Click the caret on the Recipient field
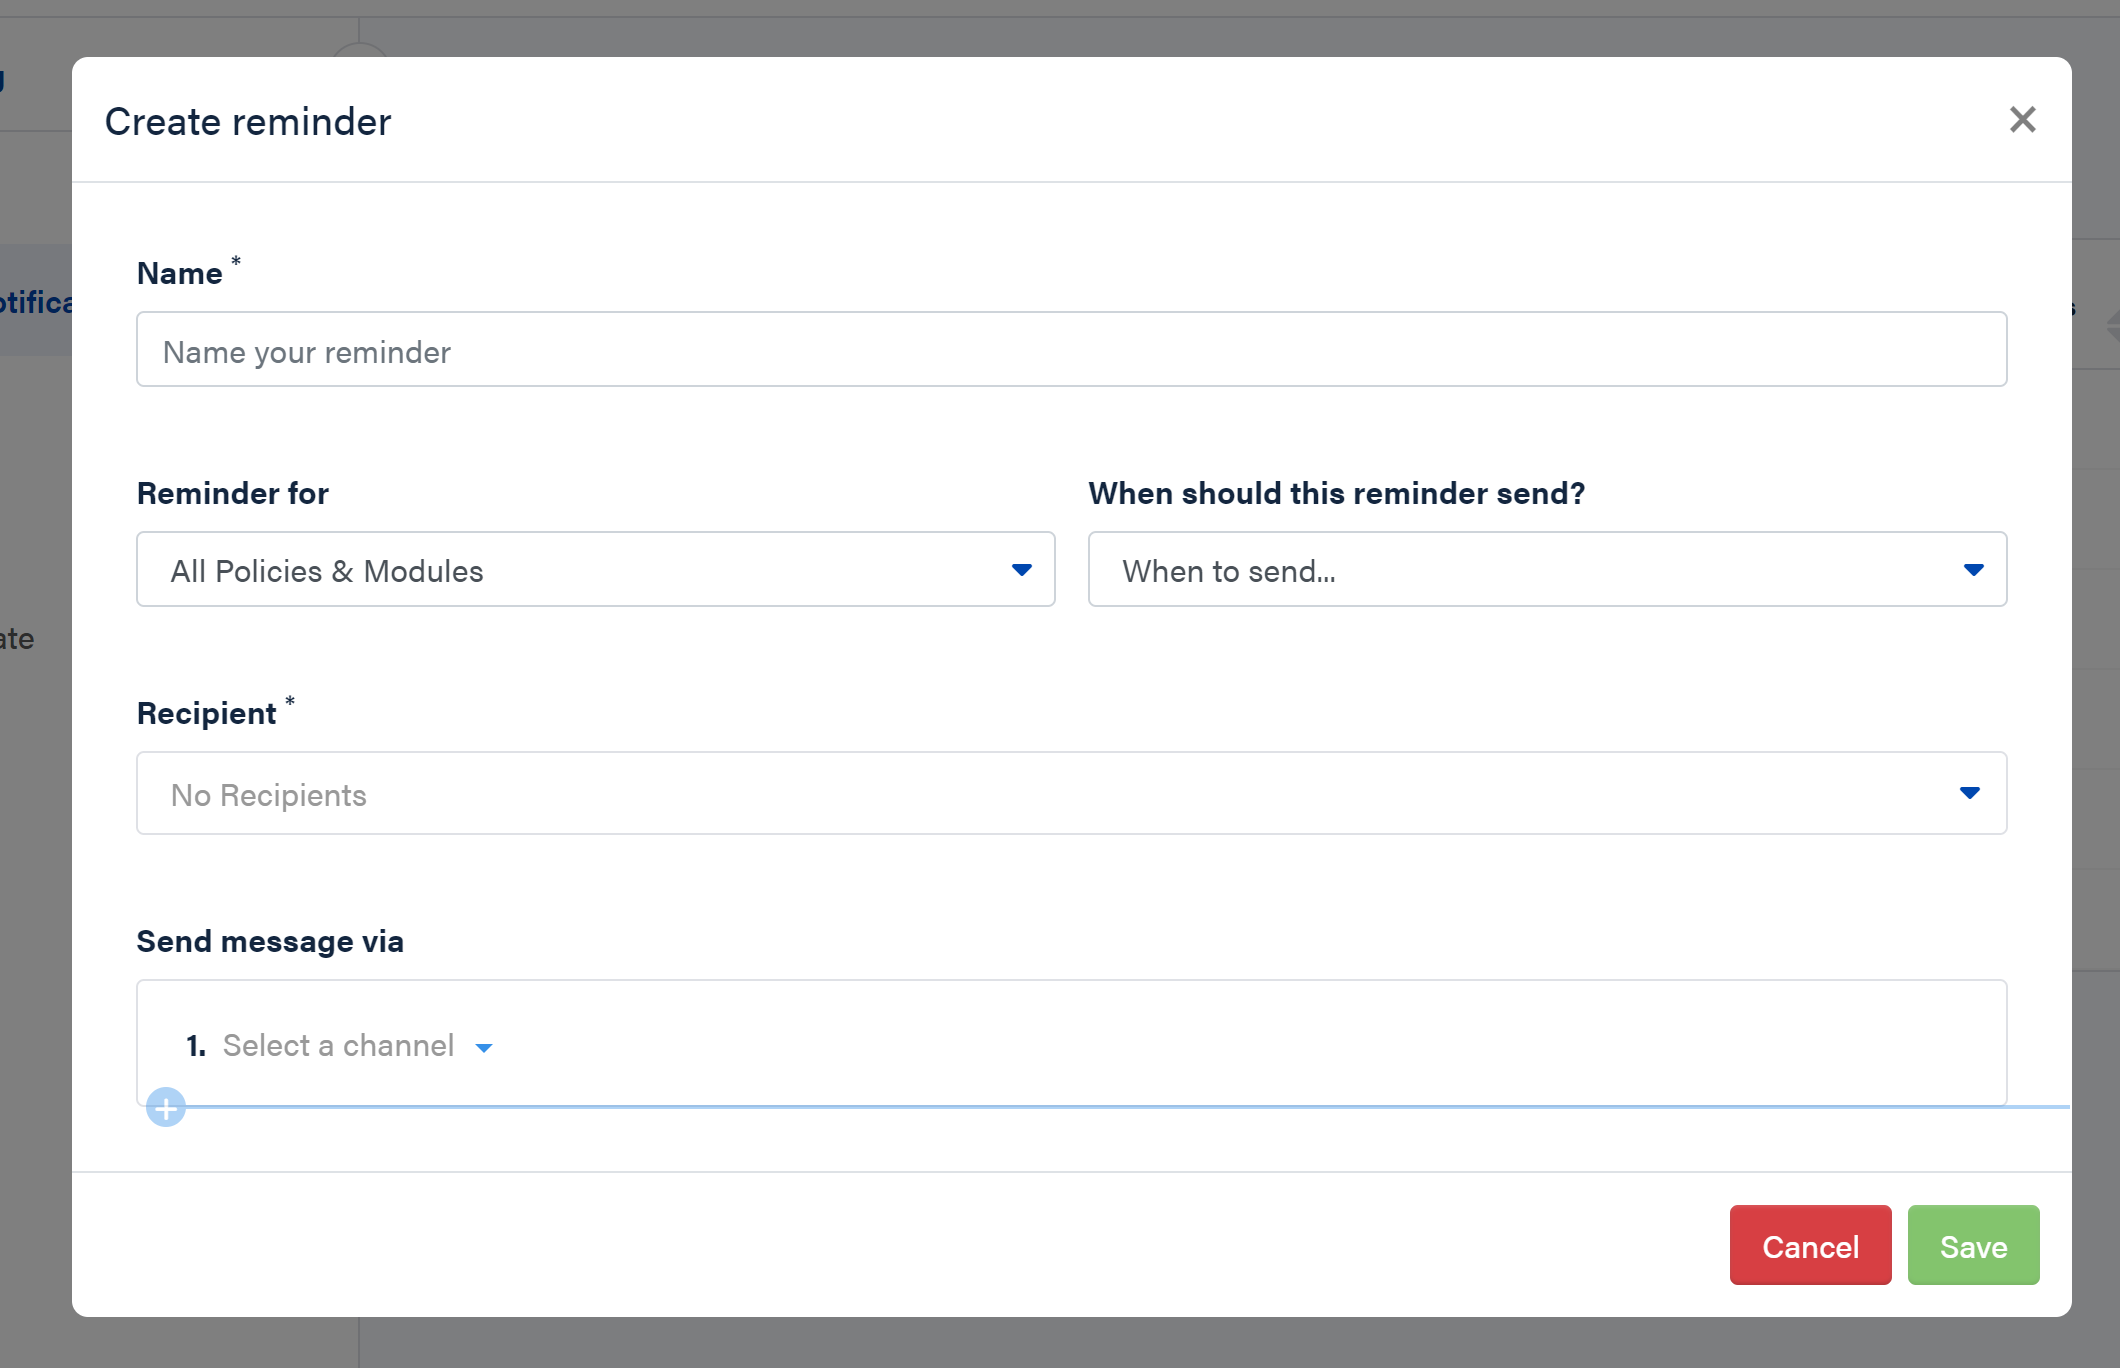Image resolution: width=2120 pixels, height=1368 pixels. coord(1969,793)
